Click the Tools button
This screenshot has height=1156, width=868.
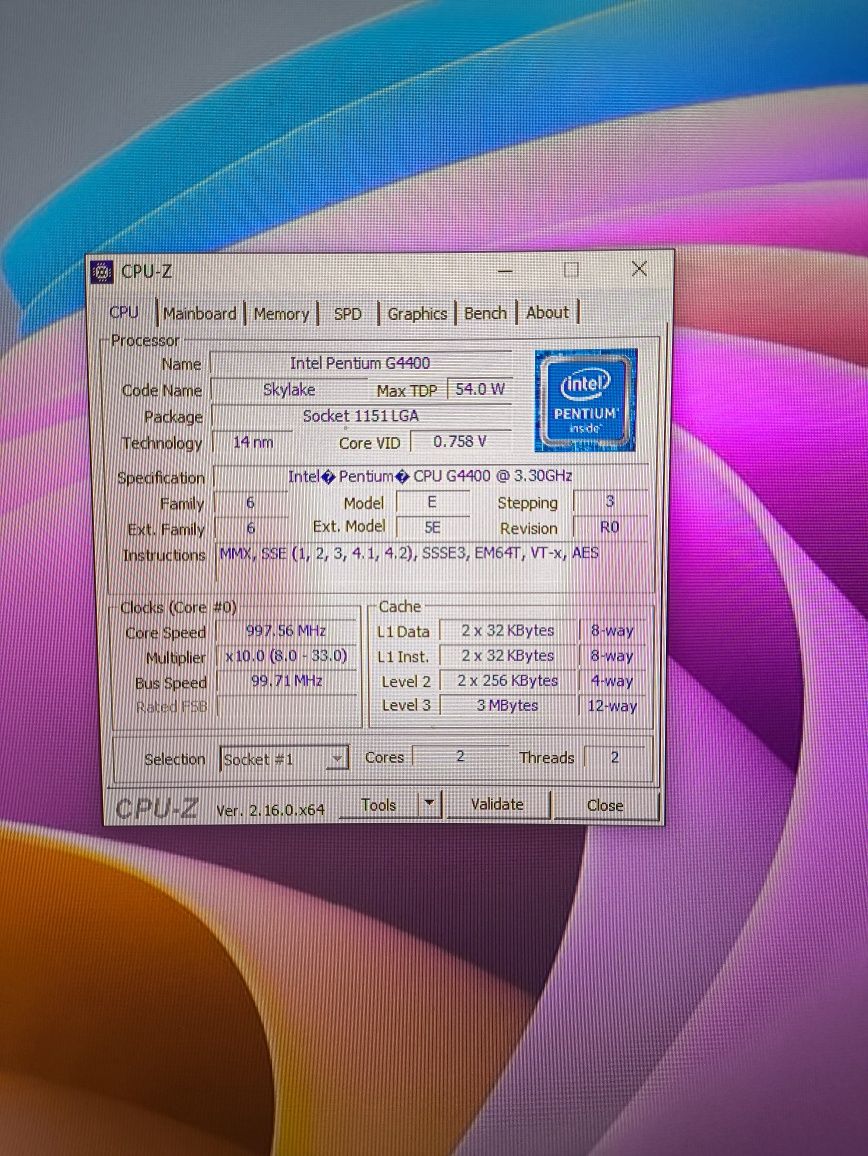coord(379,805)
